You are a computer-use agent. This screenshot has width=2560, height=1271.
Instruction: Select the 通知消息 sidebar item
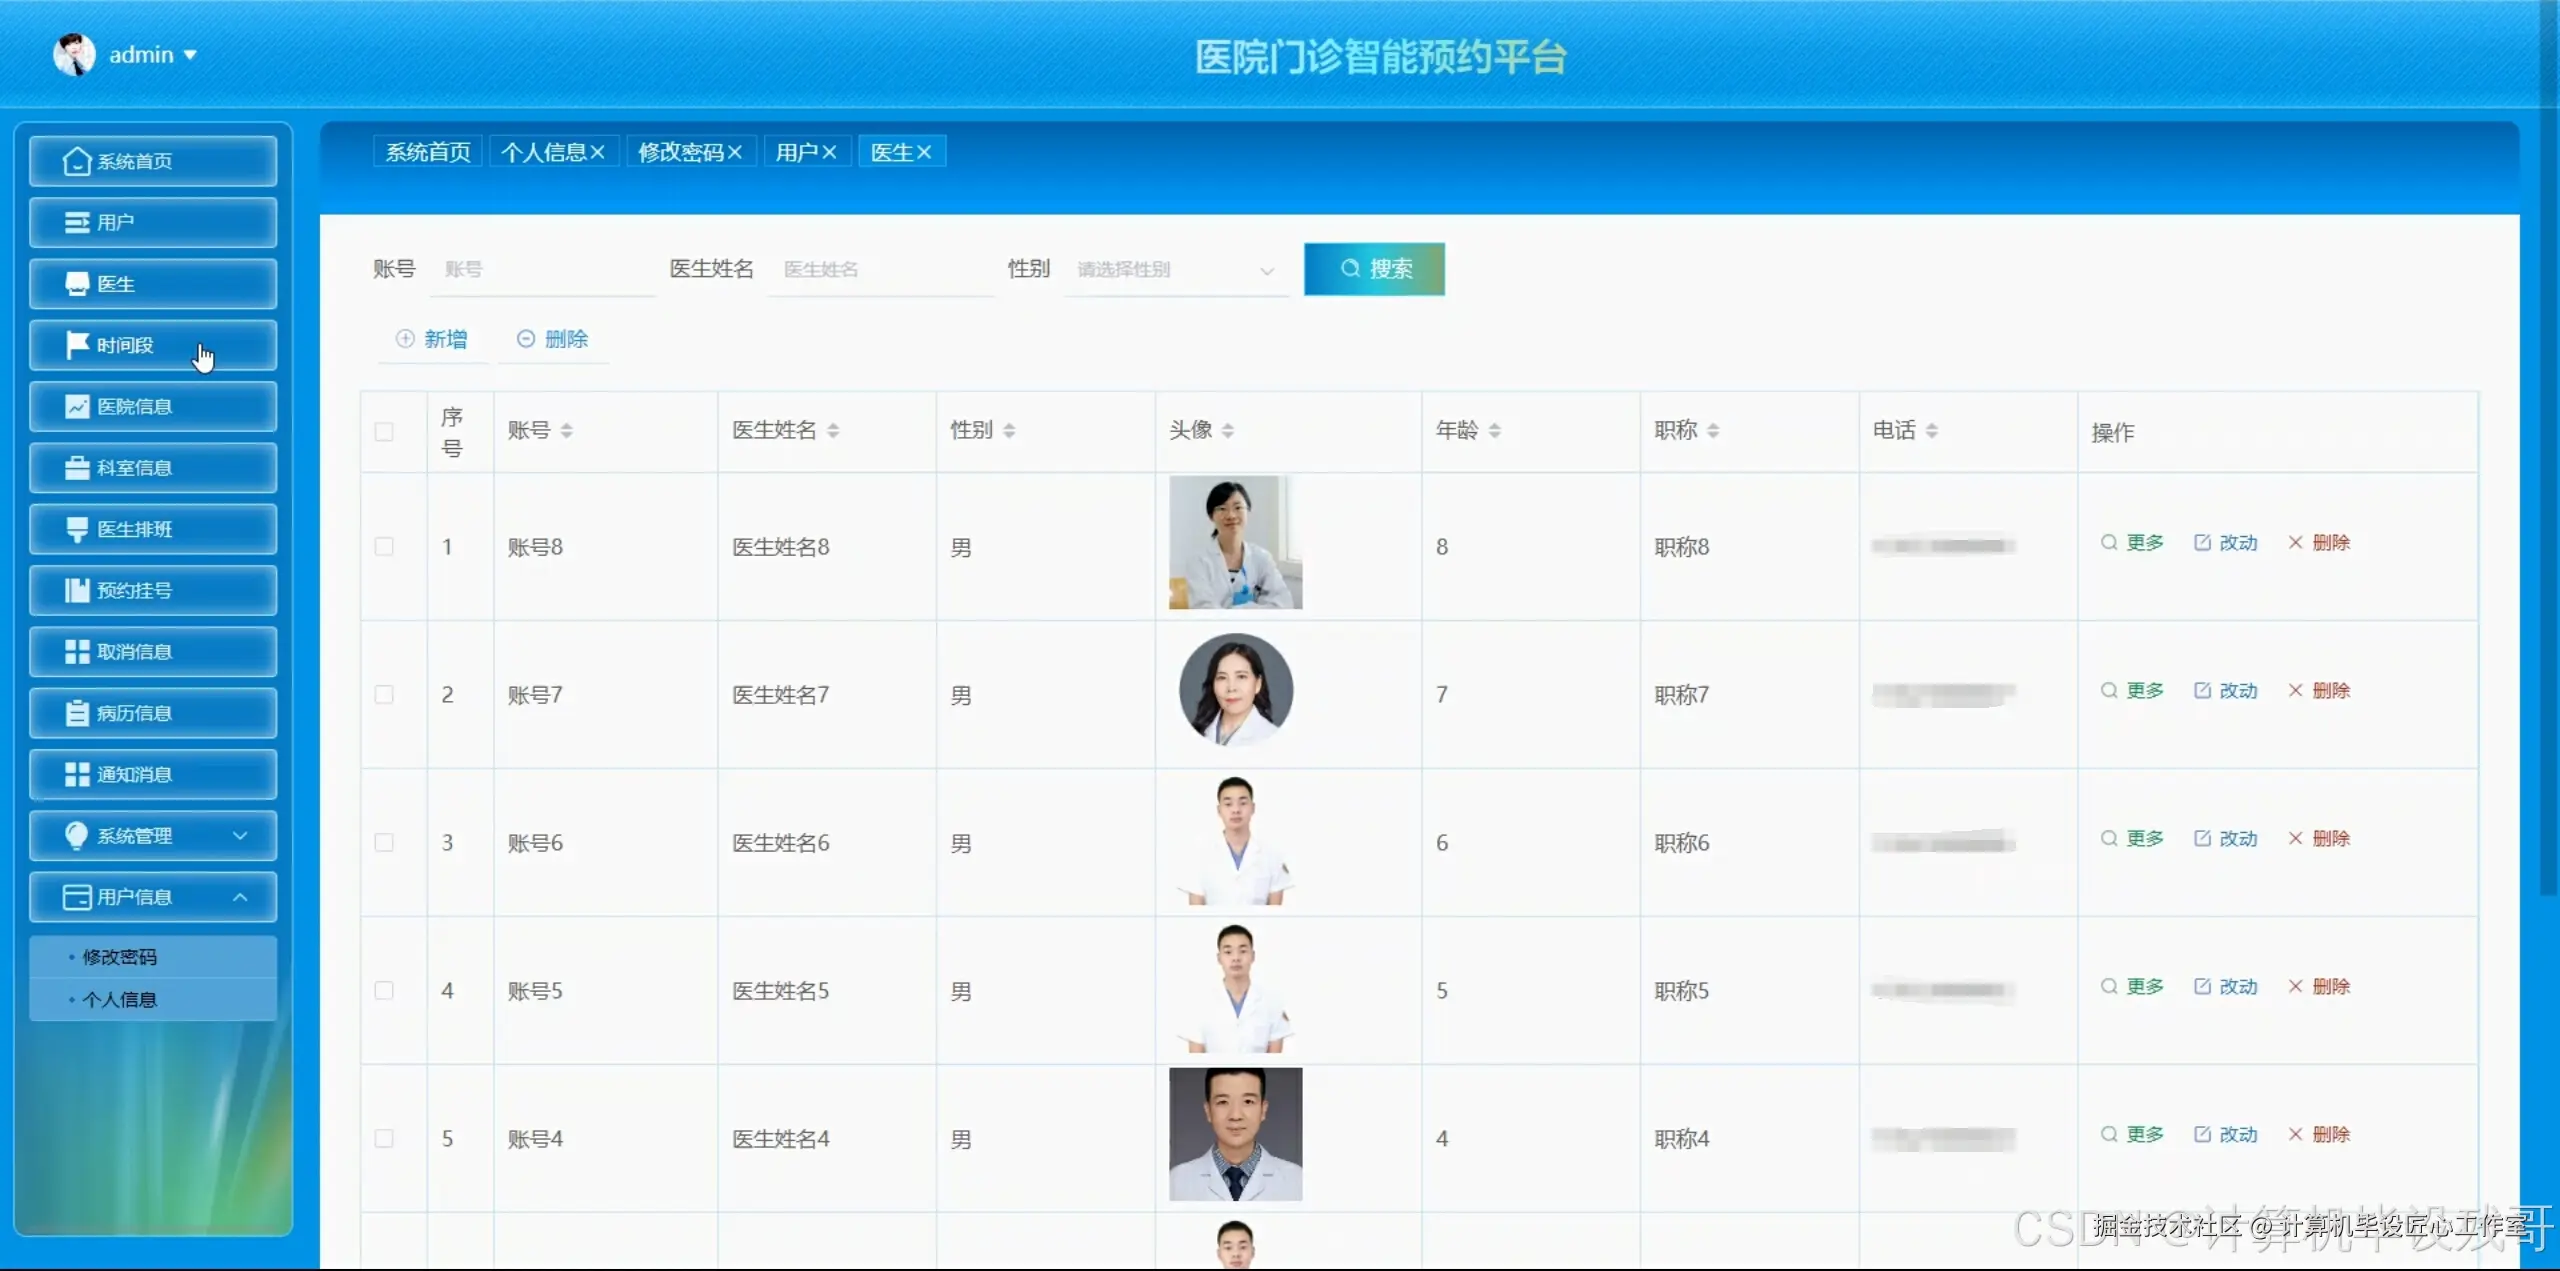point(152,774)
